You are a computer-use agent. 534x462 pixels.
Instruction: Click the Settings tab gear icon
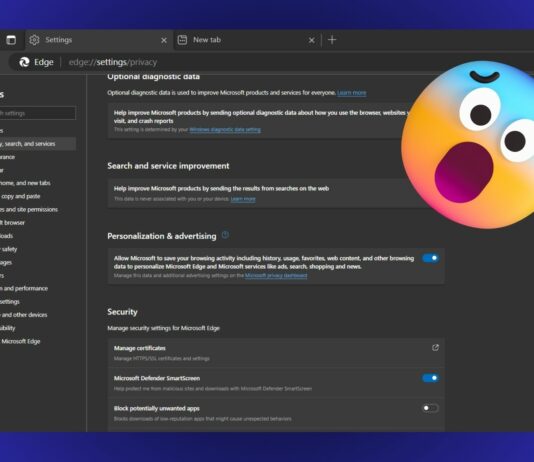[34, 40]
